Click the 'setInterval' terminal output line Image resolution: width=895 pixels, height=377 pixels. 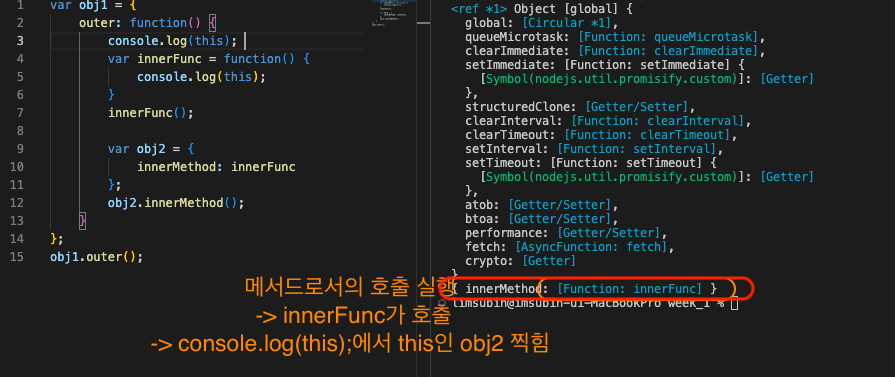tap(594, 149)
